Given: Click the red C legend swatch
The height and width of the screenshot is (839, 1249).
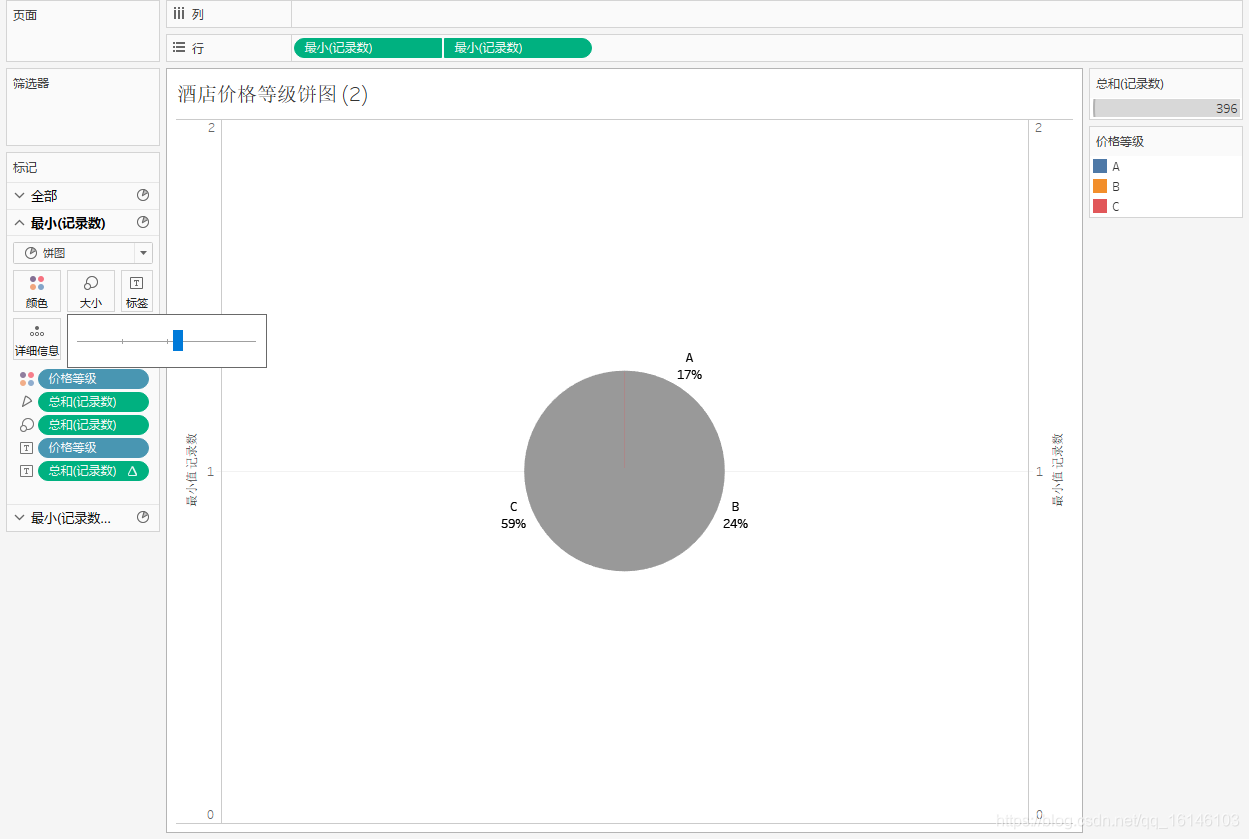Looking at the screenshot, I should point(1100,207).
